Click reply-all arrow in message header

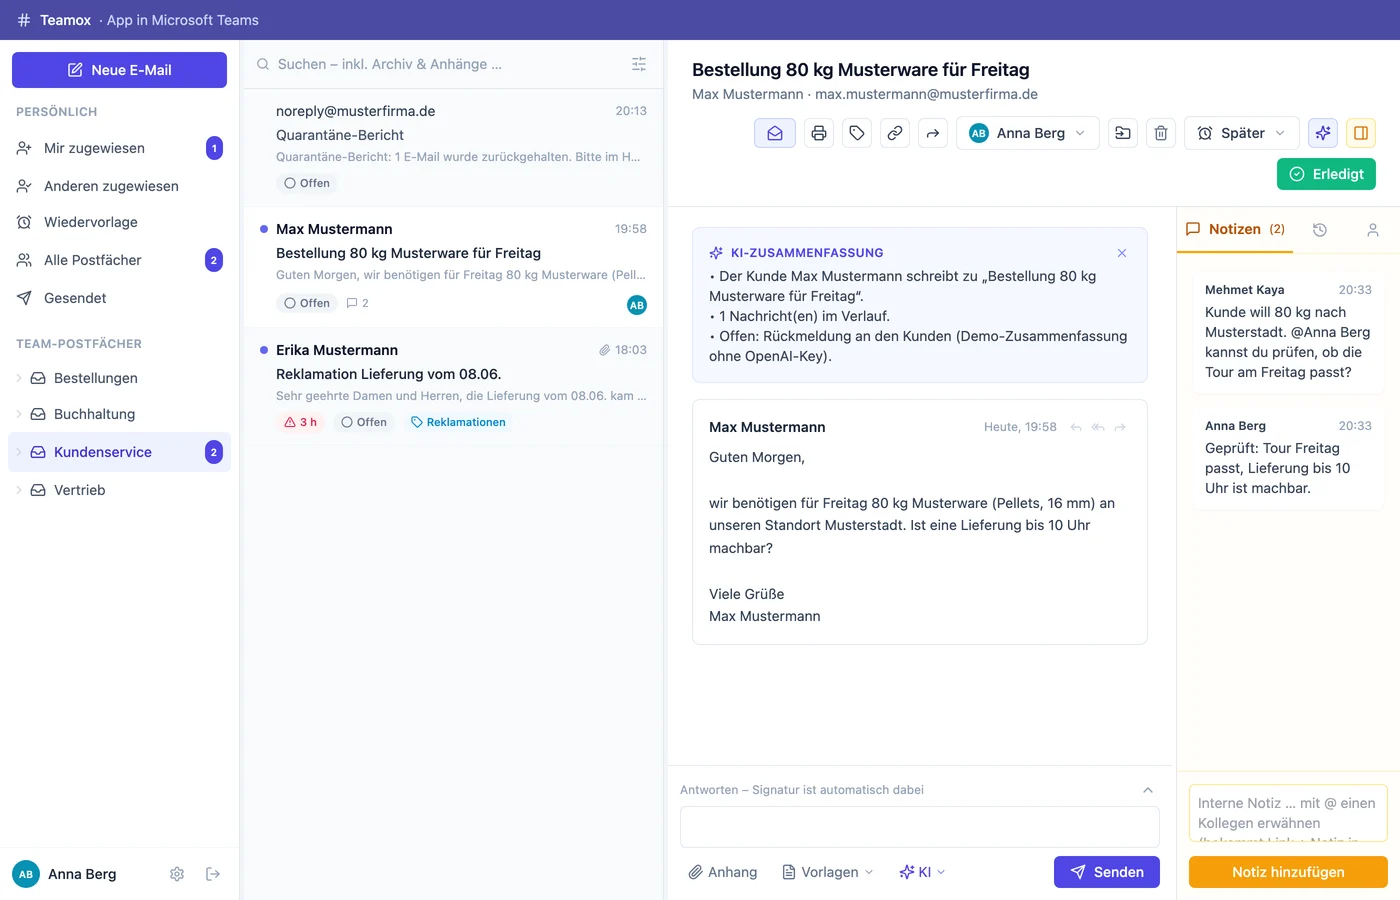coord(1098,427)
